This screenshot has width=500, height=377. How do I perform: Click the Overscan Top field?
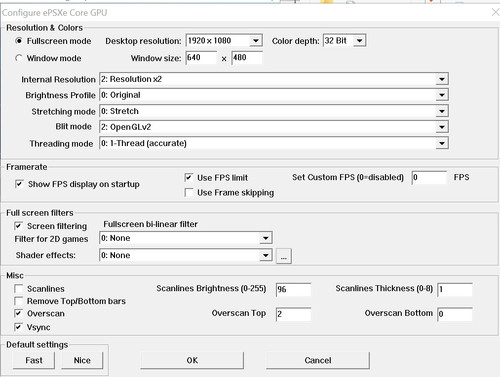(x=293, y=314)
